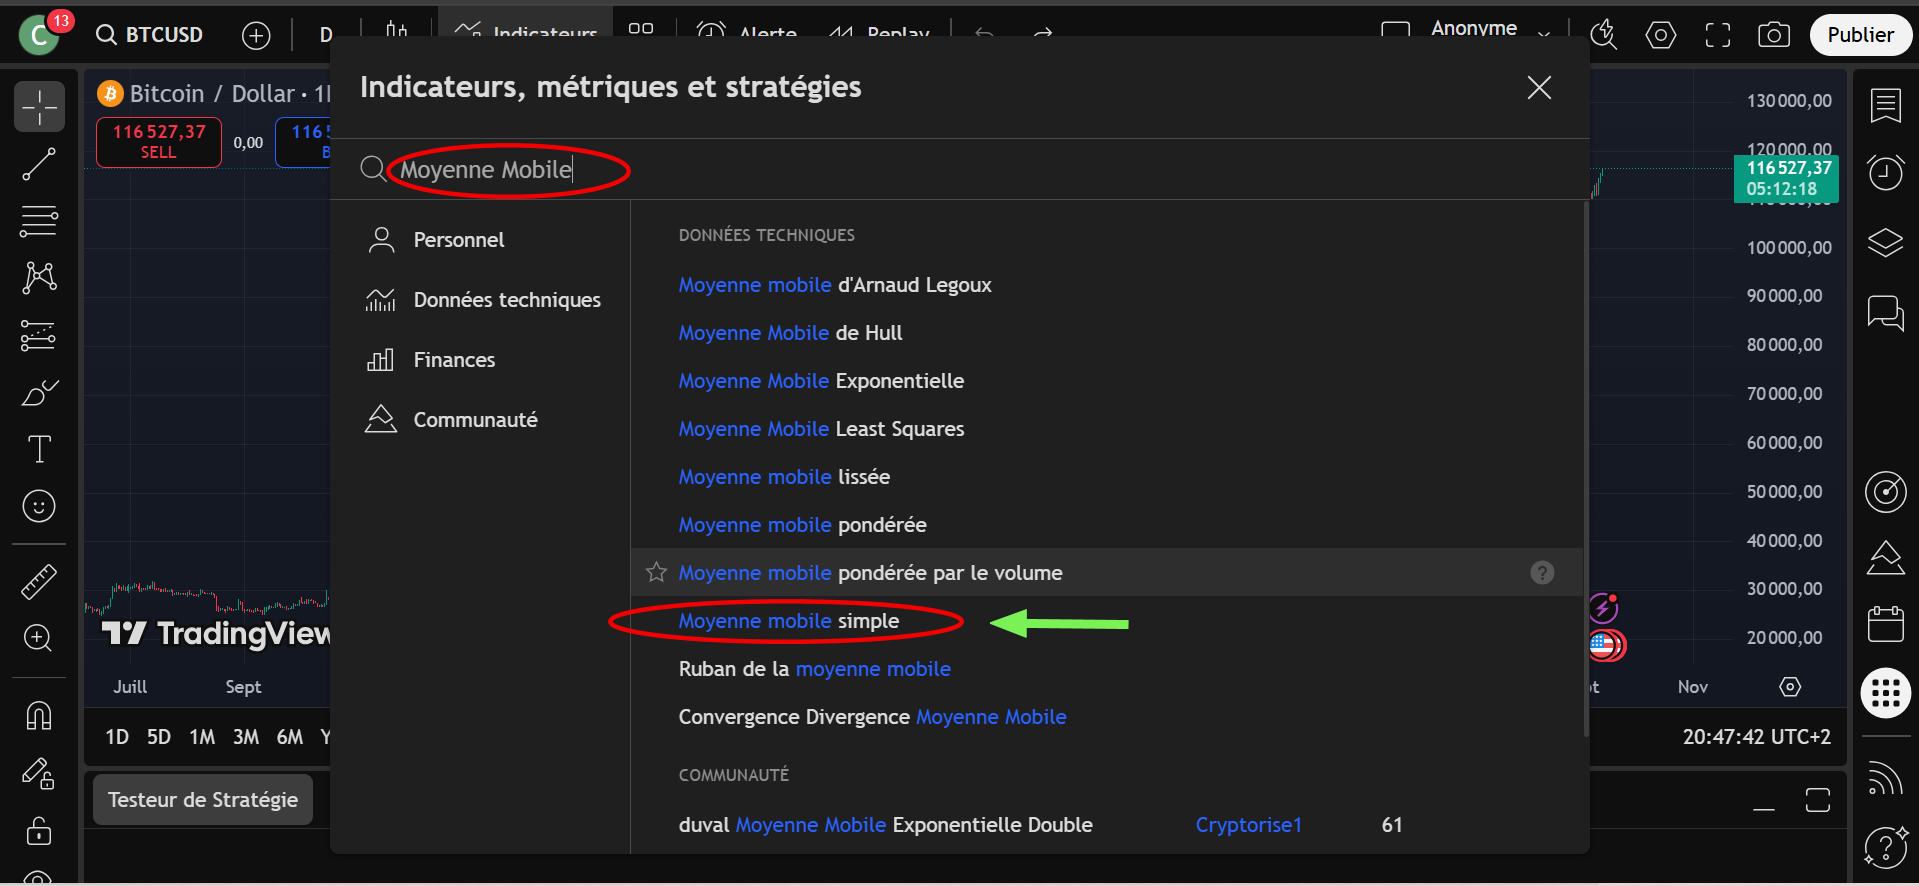The width and height of the screenshot is (1919, 886).
Task: Maximize the Strategy Tester panel
Action: click(1817, 800)
